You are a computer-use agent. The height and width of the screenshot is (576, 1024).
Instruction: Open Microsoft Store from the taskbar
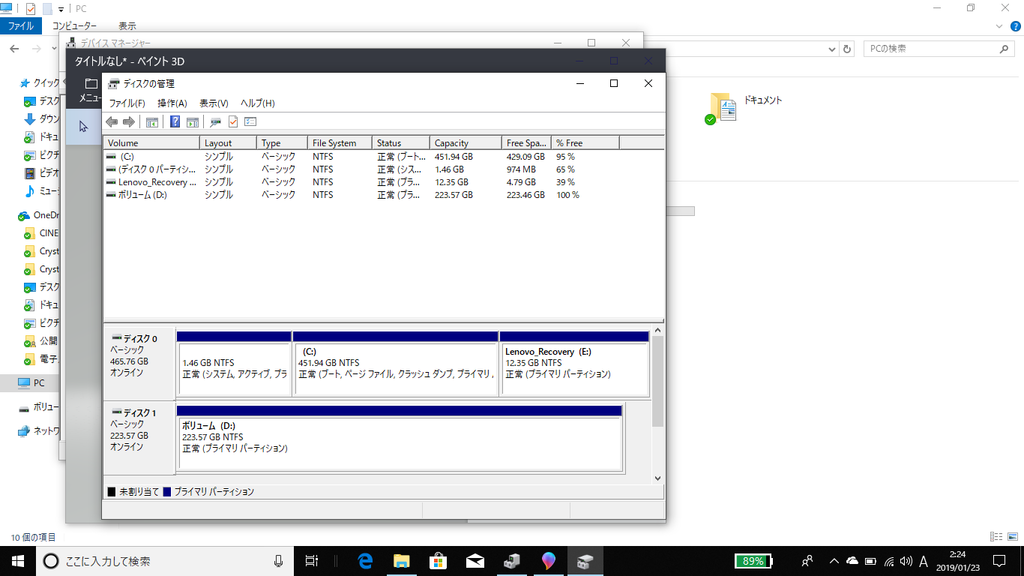click(x=438, y=561)
